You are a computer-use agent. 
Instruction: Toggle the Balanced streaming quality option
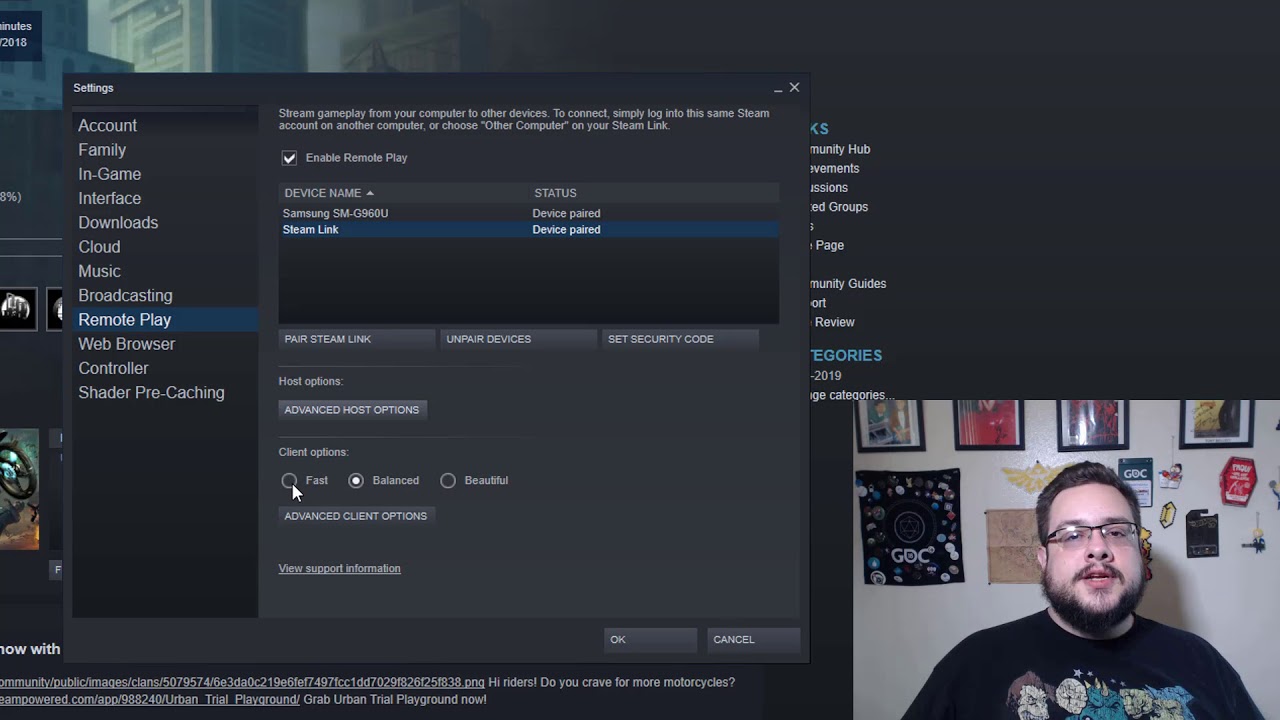pos(356,480)
